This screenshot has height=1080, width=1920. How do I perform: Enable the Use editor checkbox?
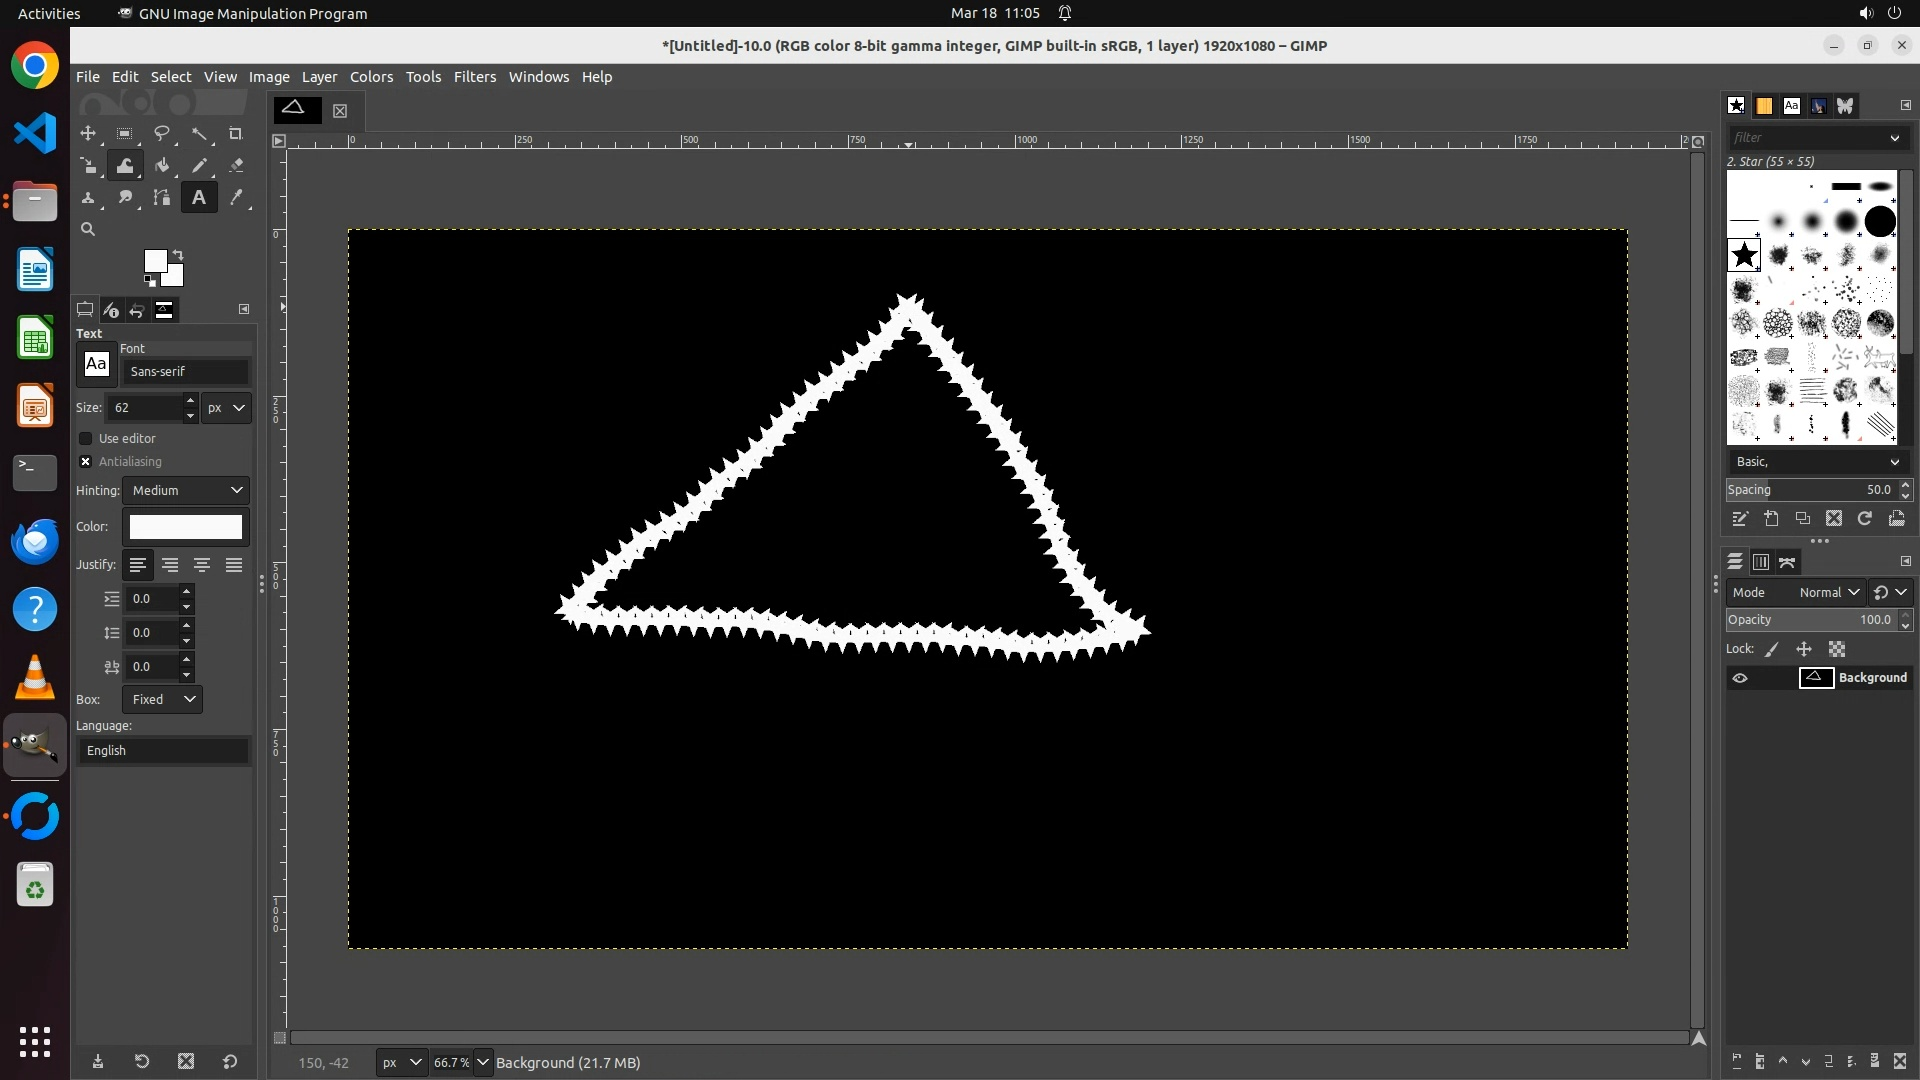pyautogui.click(x=86, y=439)
